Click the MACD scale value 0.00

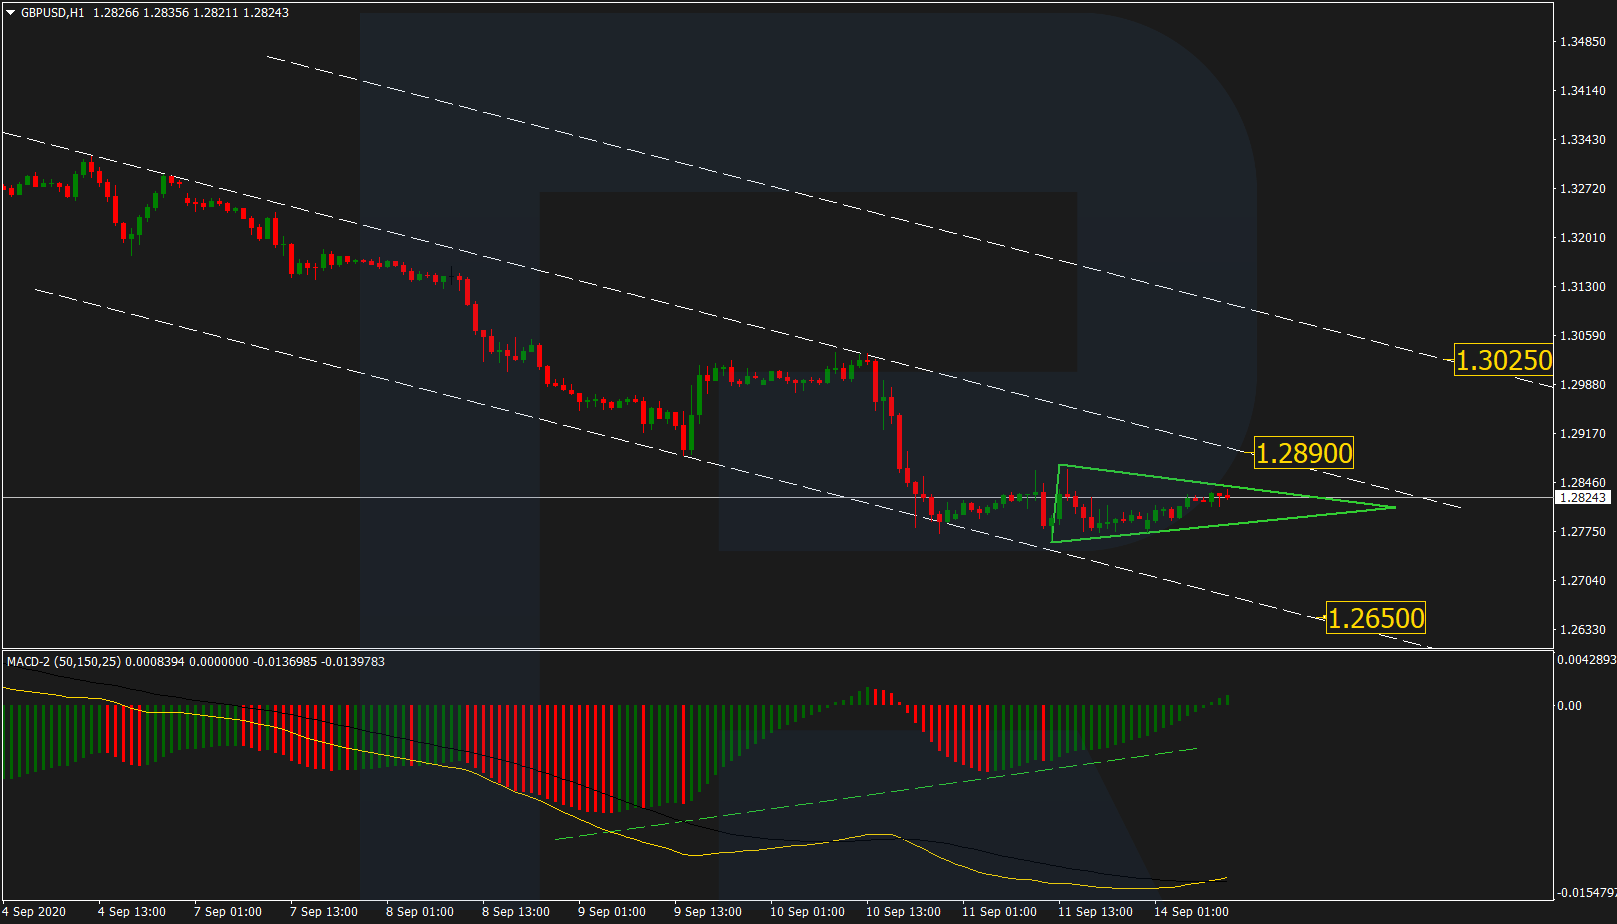pos(1570,706)
